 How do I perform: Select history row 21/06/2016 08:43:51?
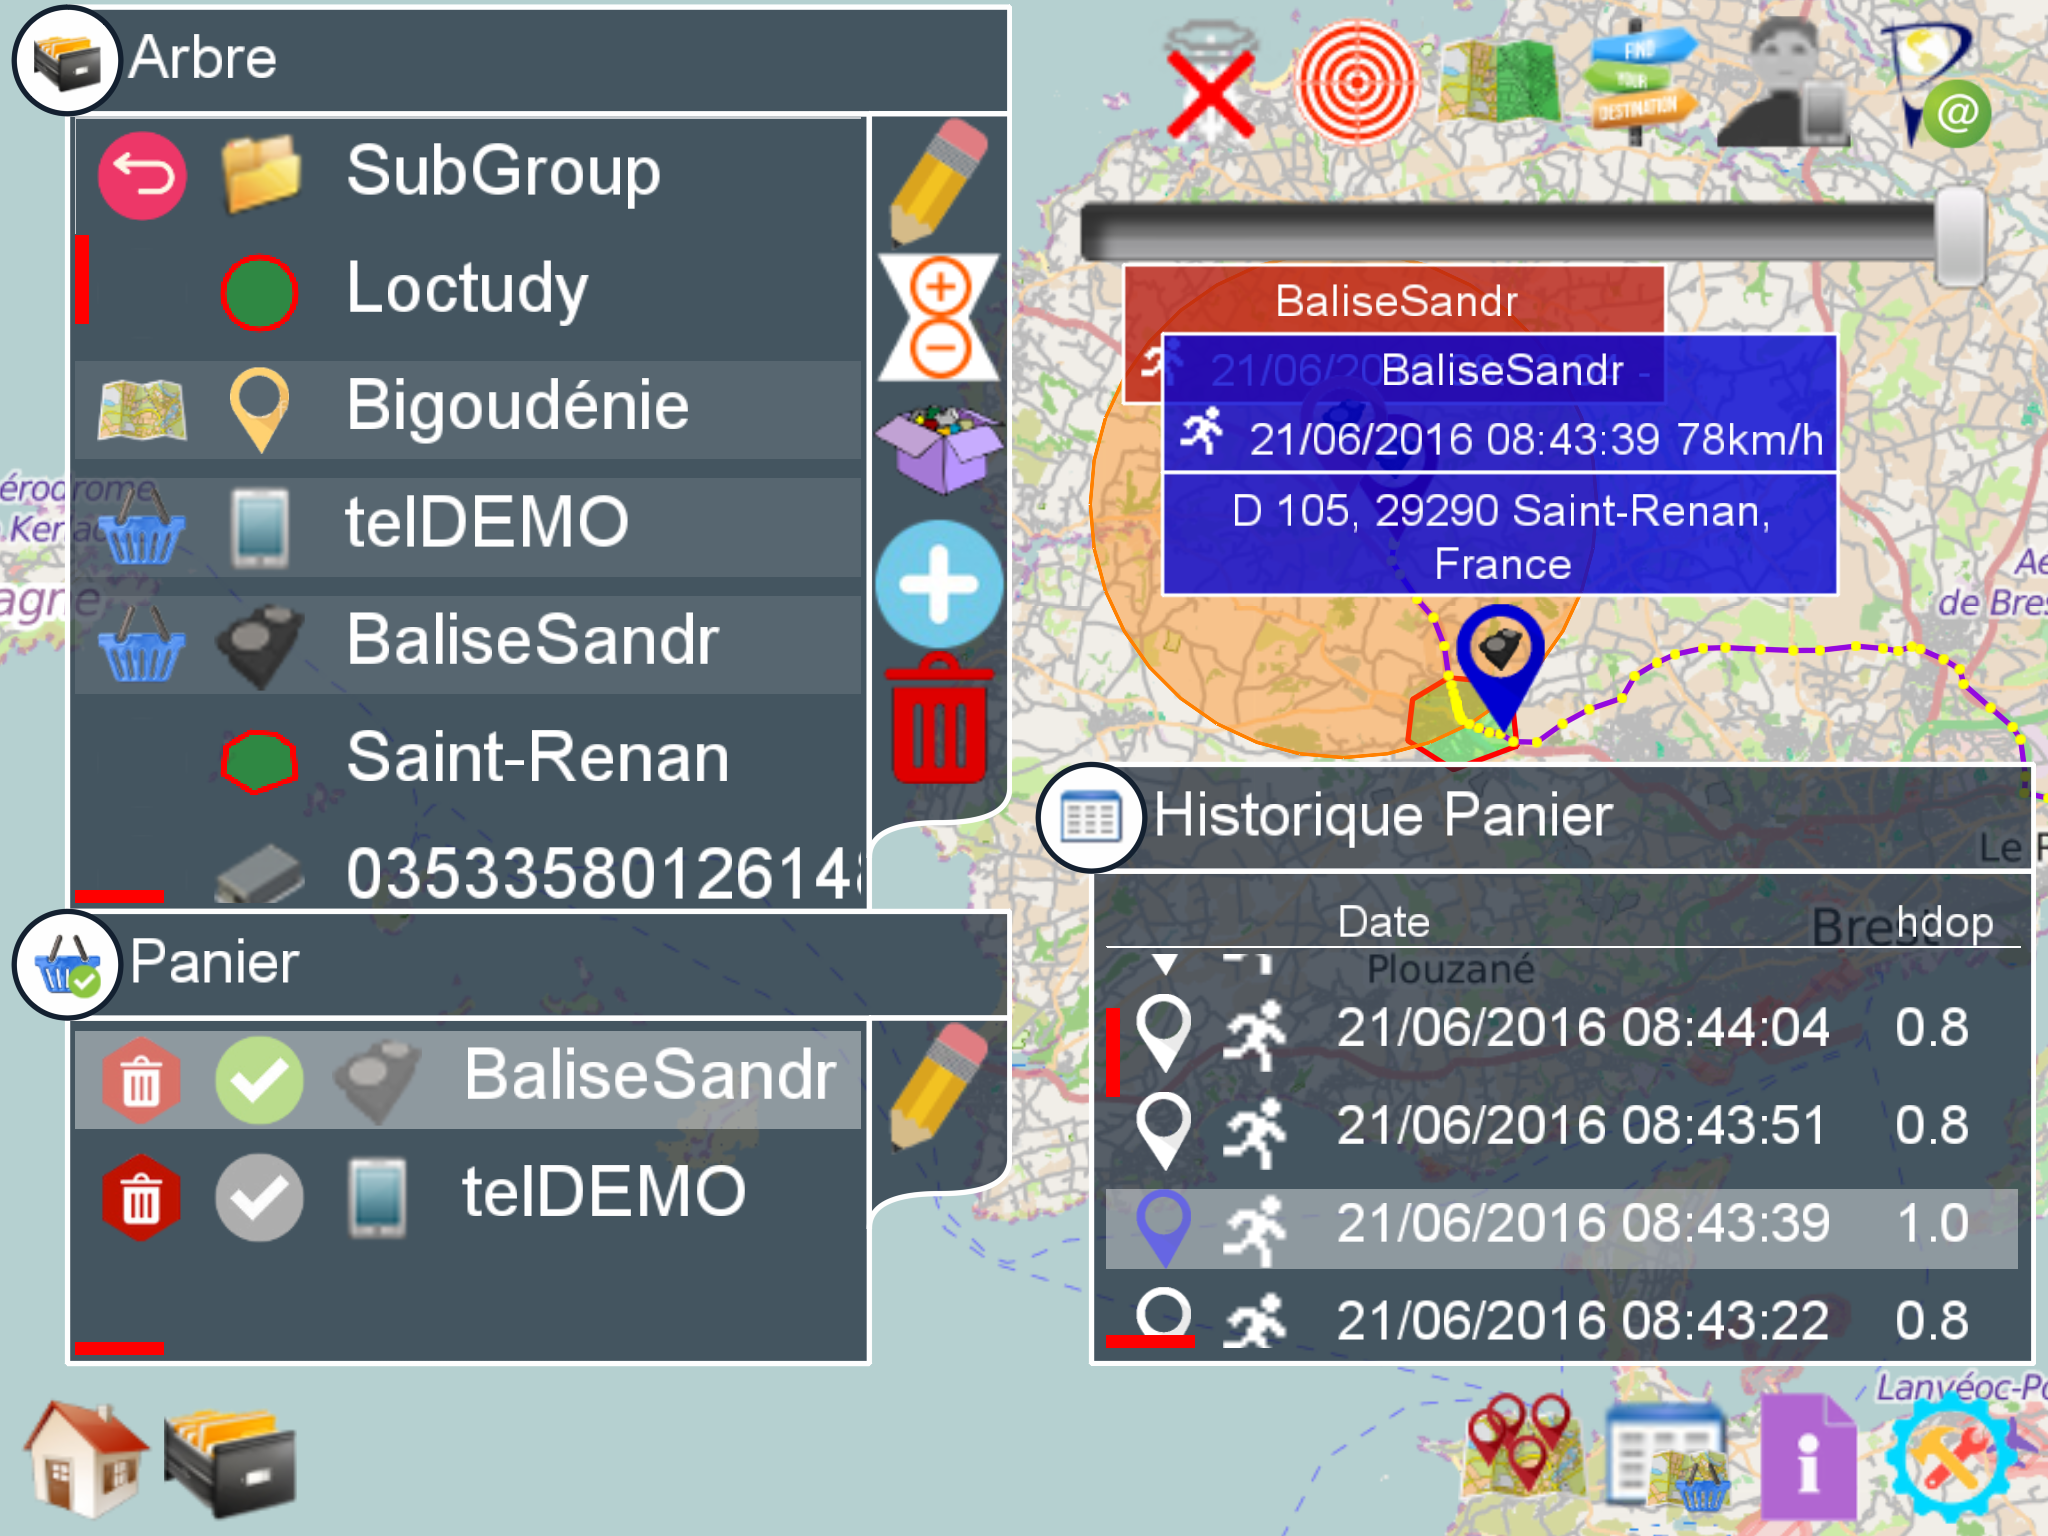pyautogui.click(x=1580, y=1126)
